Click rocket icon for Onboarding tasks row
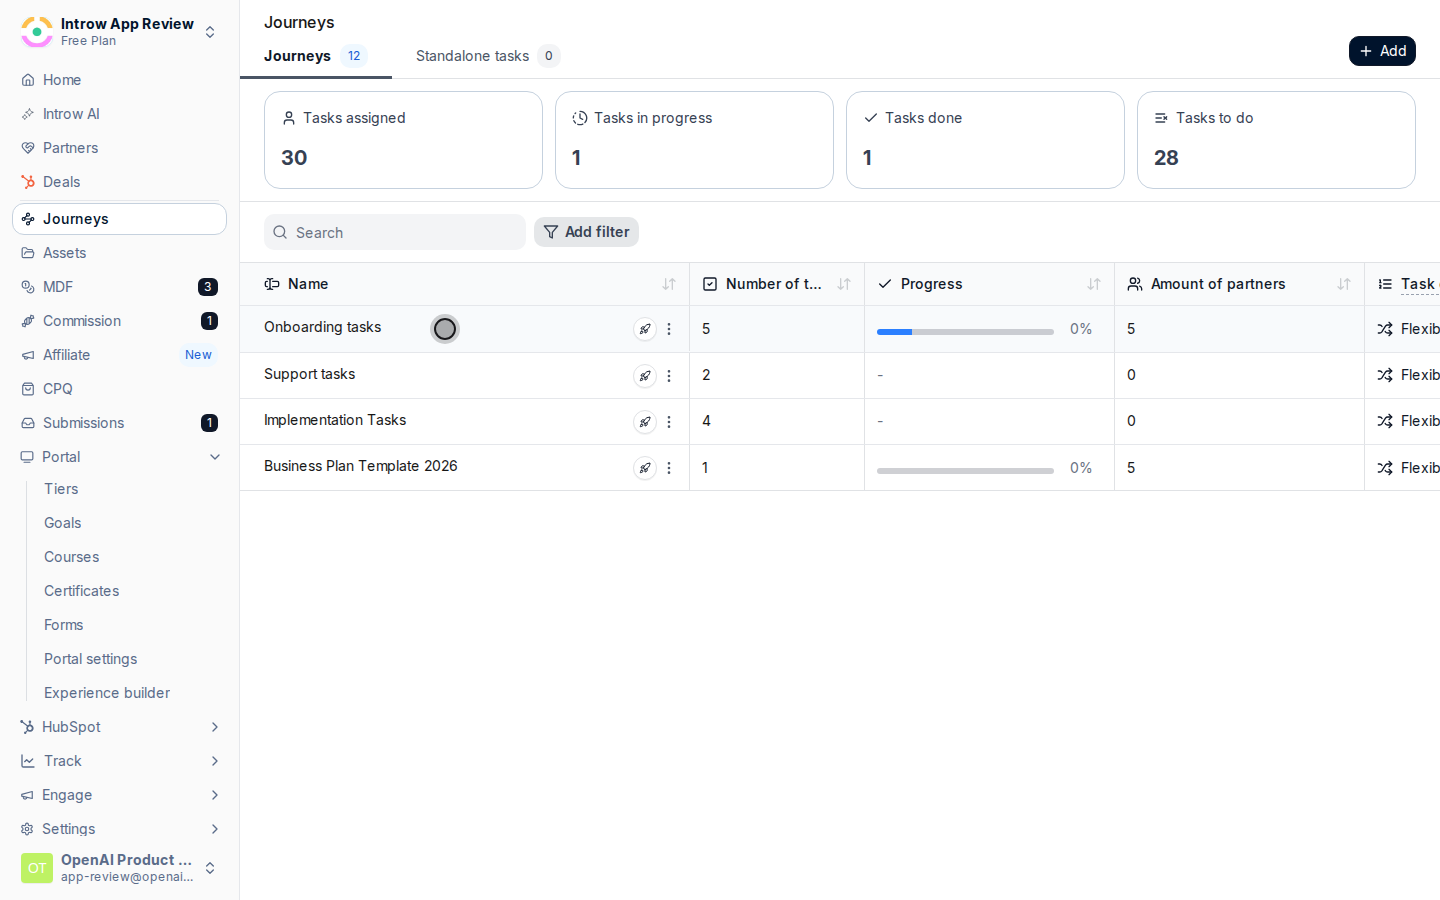The height and width of the screenshot is (900, 1440). pyautogui.click(x=645, y=329)
